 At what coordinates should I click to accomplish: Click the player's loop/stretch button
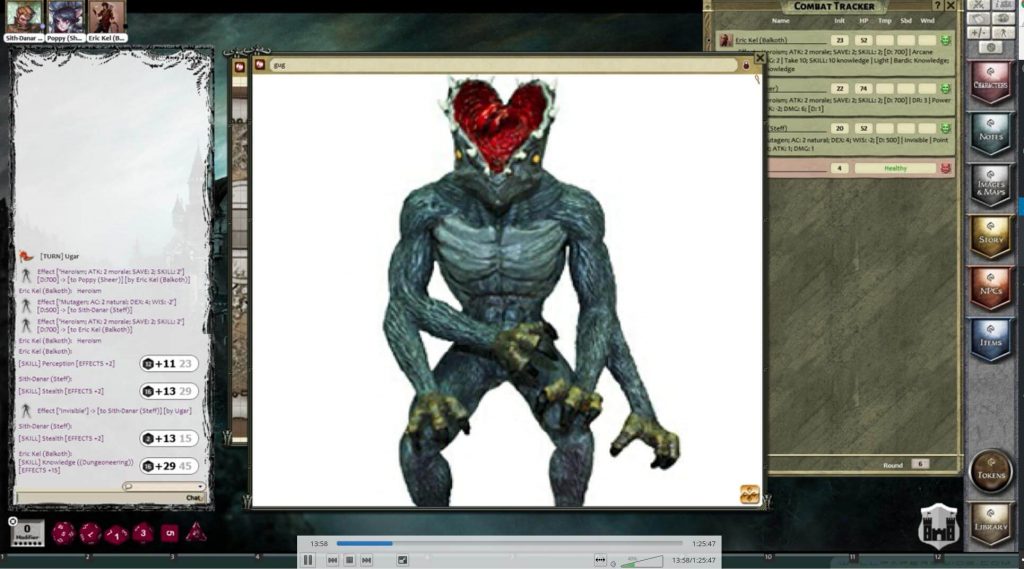[x=600, y=560]
